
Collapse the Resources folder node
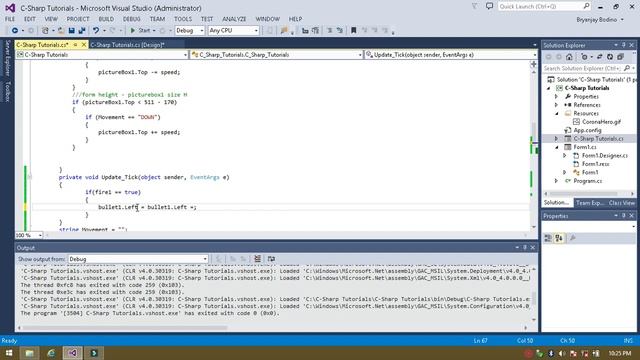pyautogui.click(x=556, y=113)
